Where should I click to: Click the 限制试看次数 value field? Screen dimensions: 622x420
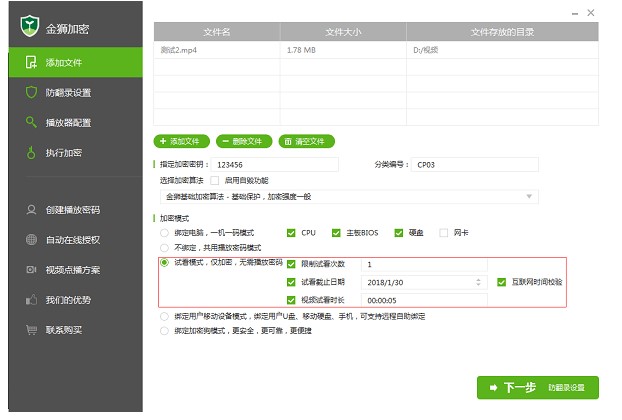click(x=424, y=264)
